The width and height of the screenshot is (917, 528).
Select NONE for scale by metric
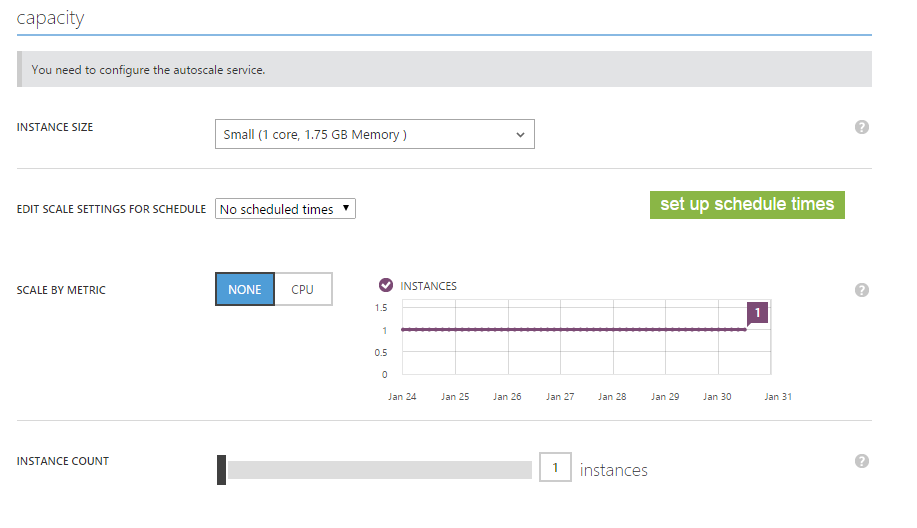[x=245, y=290]
